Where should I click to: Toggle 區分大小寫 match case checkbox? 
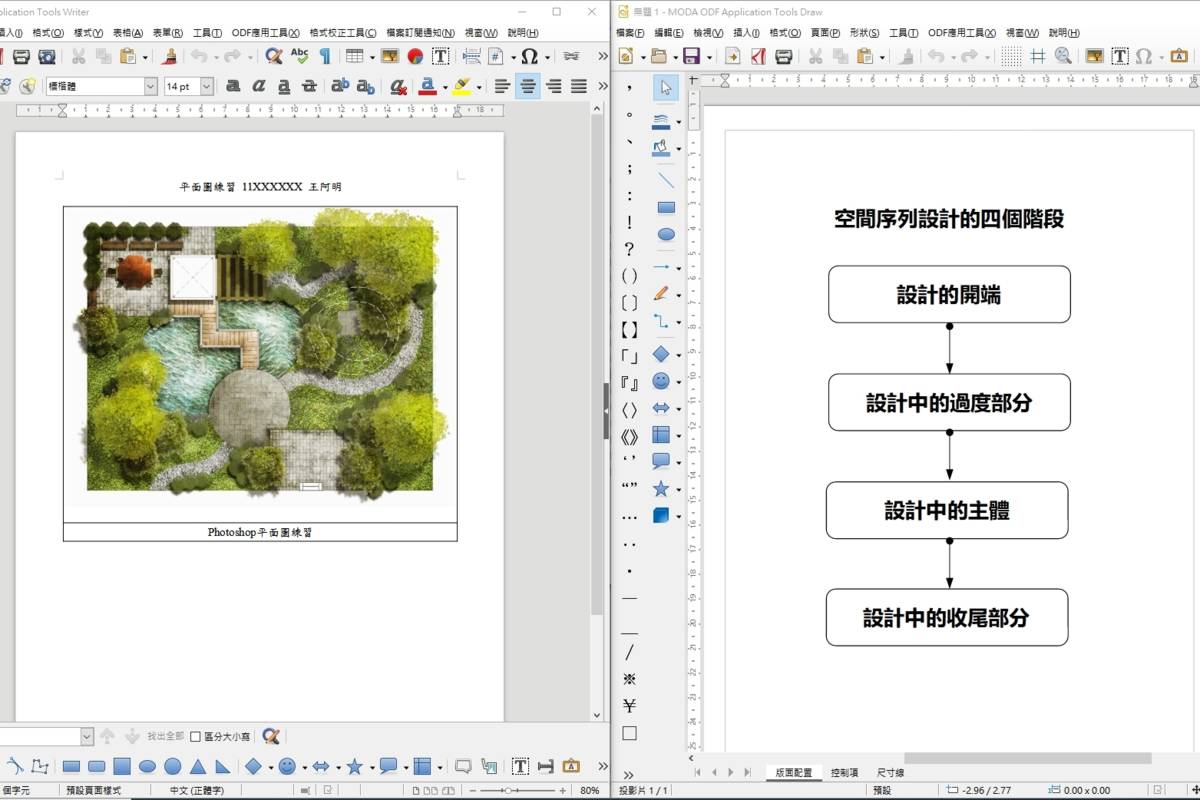pos(195,736)
